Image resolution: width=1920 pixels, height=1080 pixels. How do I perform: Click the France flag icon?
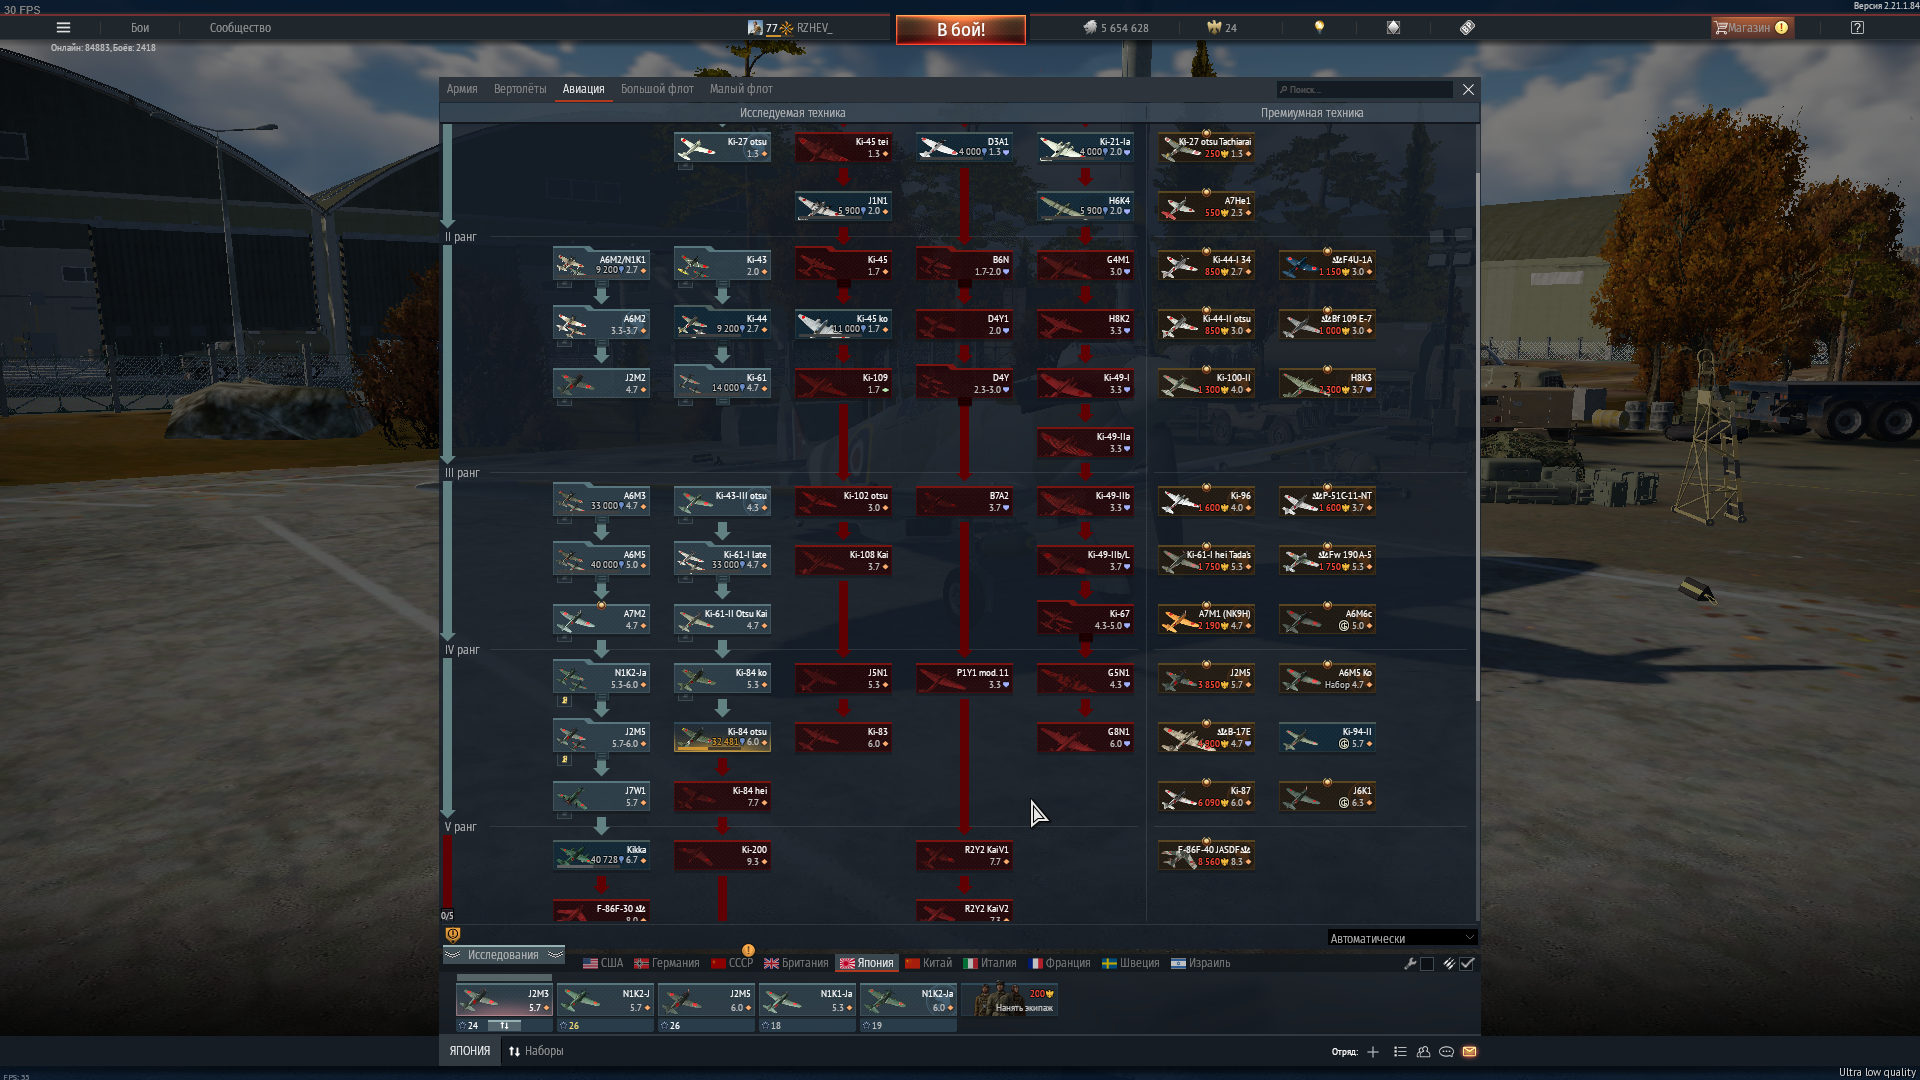pyautogui.click(x=1036, y=964)
